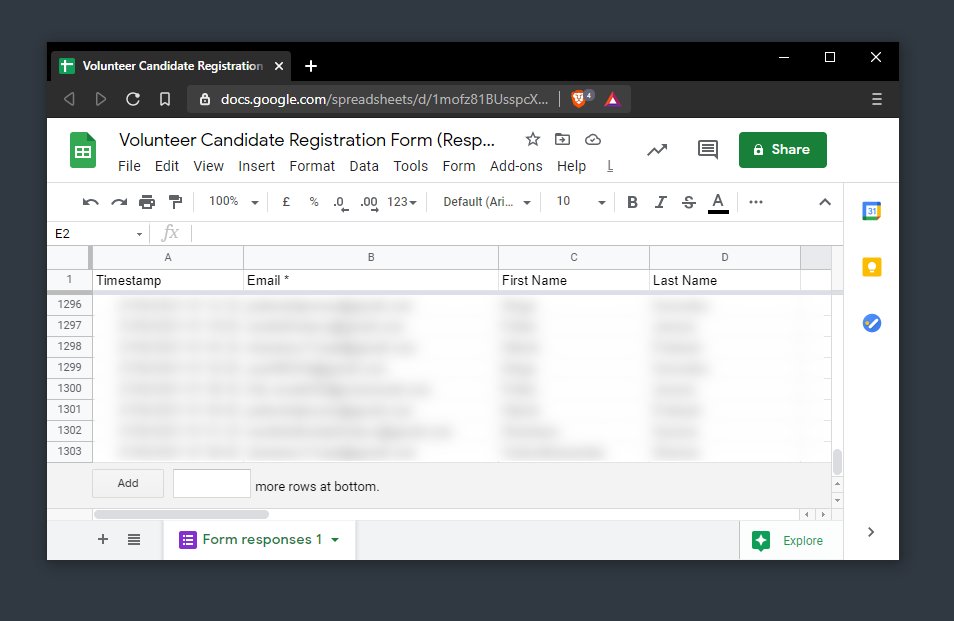Click the vertical scrollbar thumb
Screen dimensions: 954x621
click(837, 462)
